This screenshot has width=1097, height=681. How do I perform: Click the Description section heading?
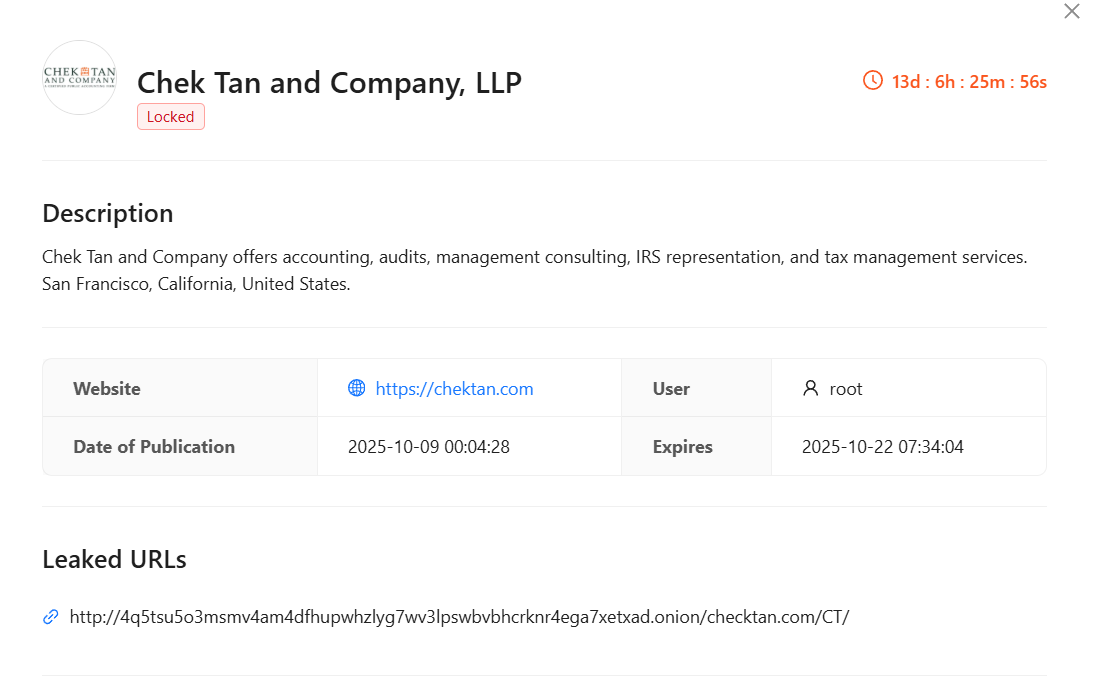pos(107,213)
